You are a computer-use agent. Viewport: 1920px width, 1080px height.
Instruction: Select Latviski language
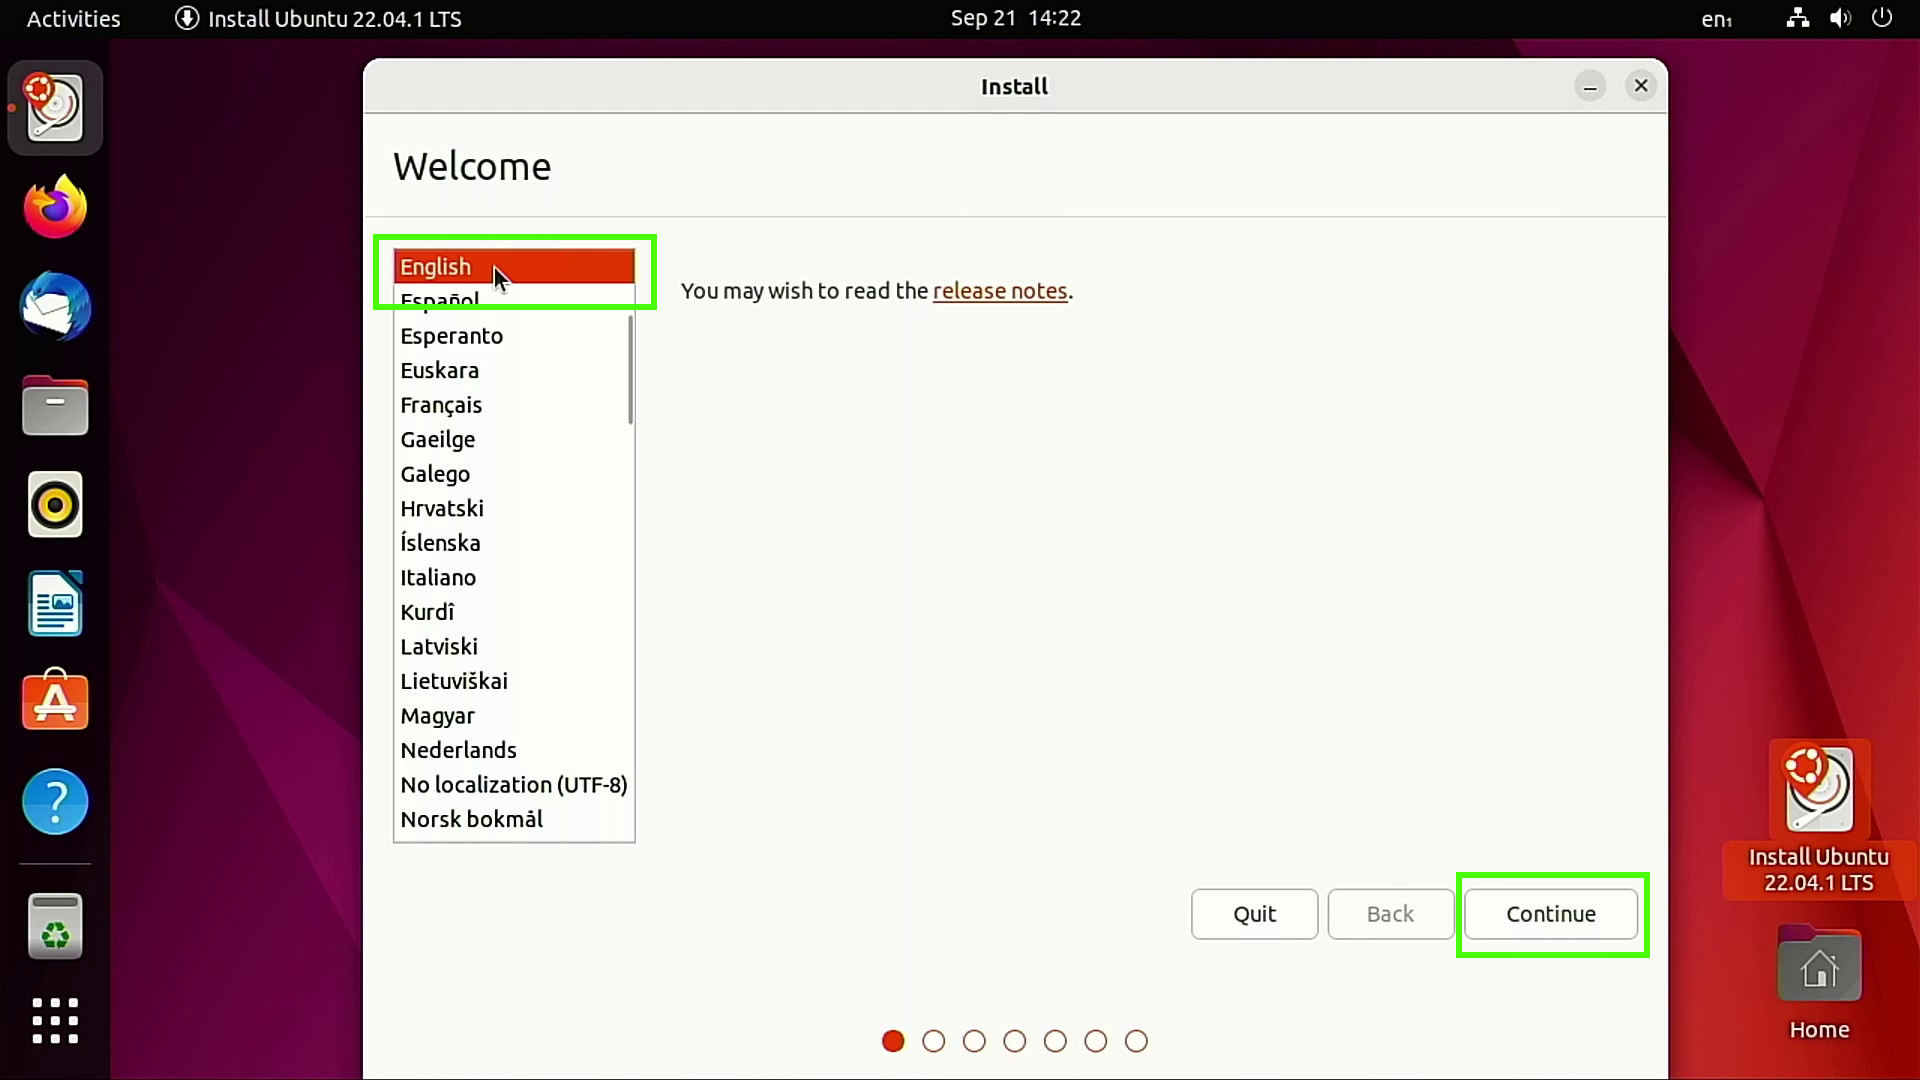514,647
